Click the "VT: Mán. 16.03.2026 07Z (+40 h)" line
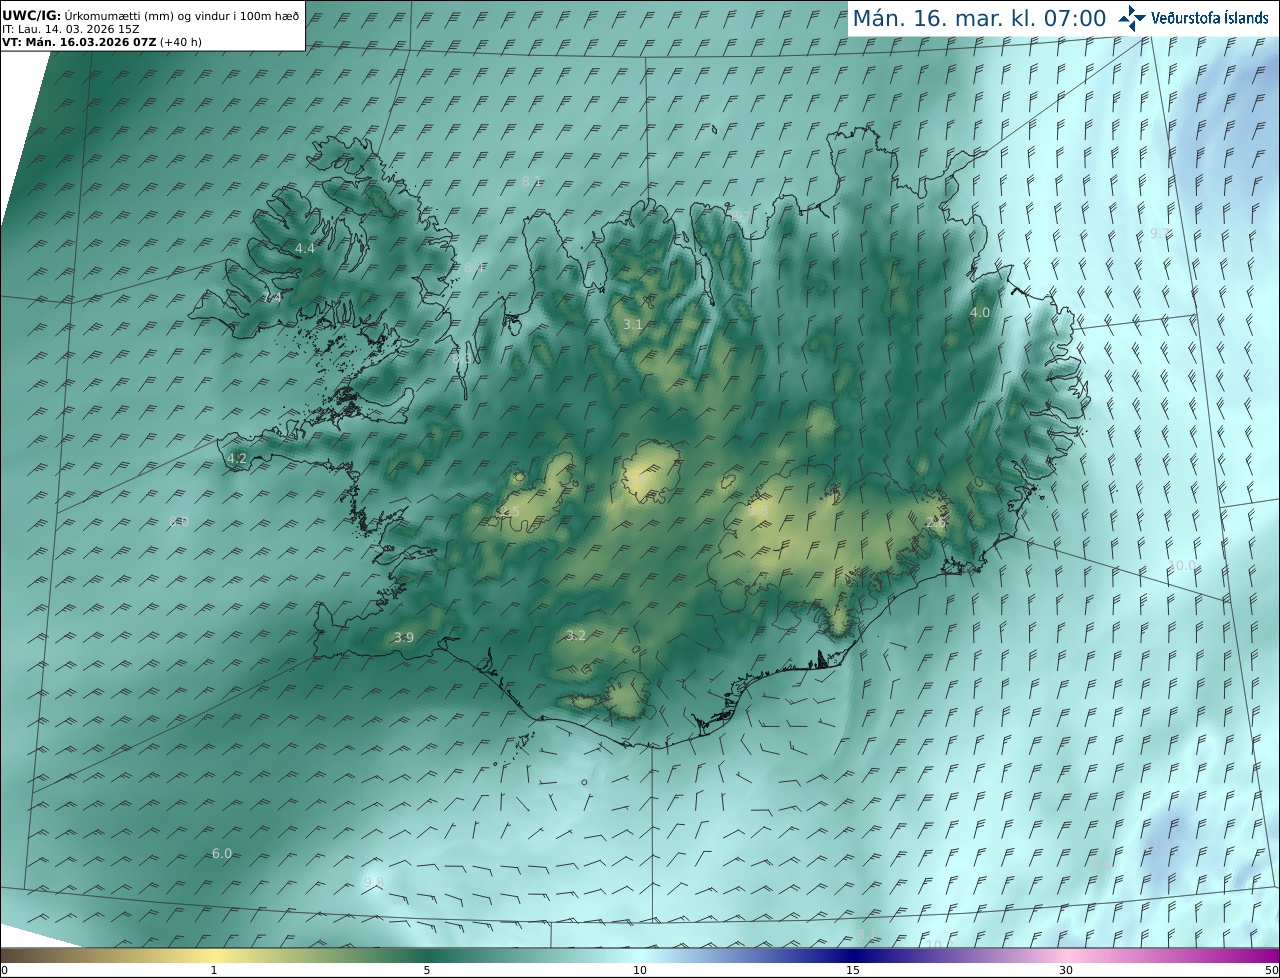The width and height of the screenshot is (1280, 978). (x=100, y=42)
